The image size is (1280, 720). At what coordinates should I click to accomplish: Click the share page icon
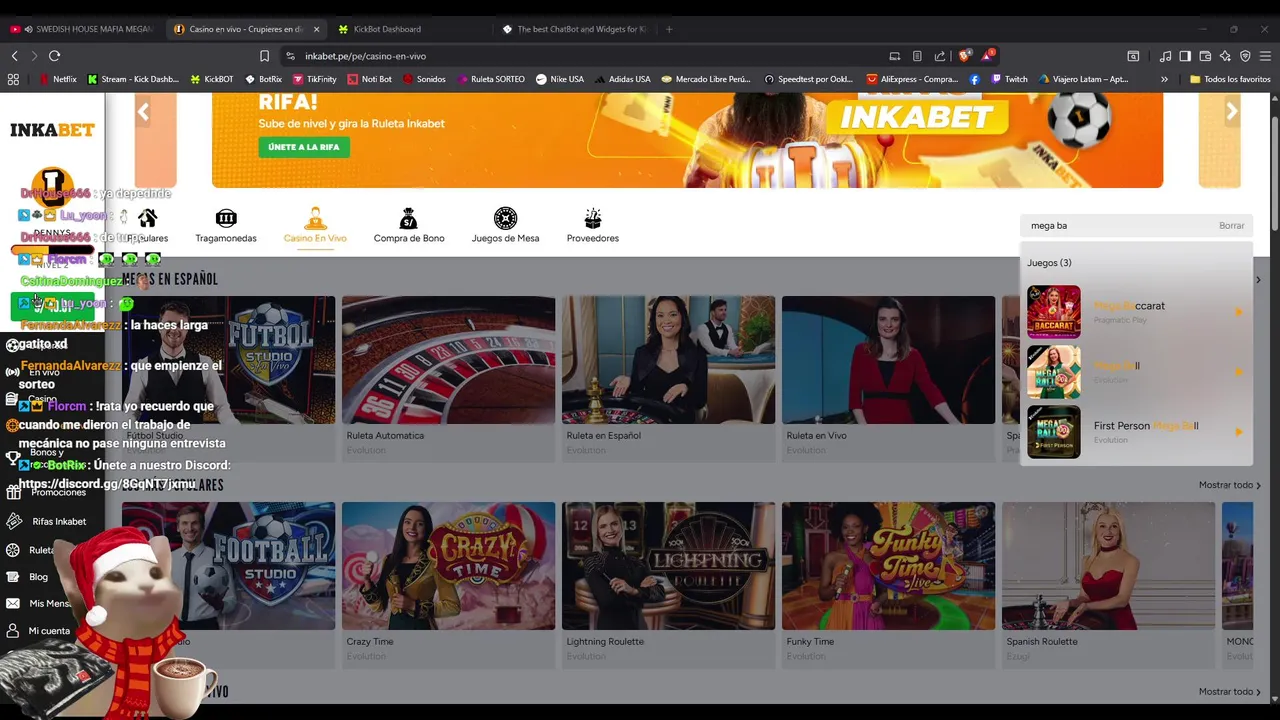pos(940,56)
